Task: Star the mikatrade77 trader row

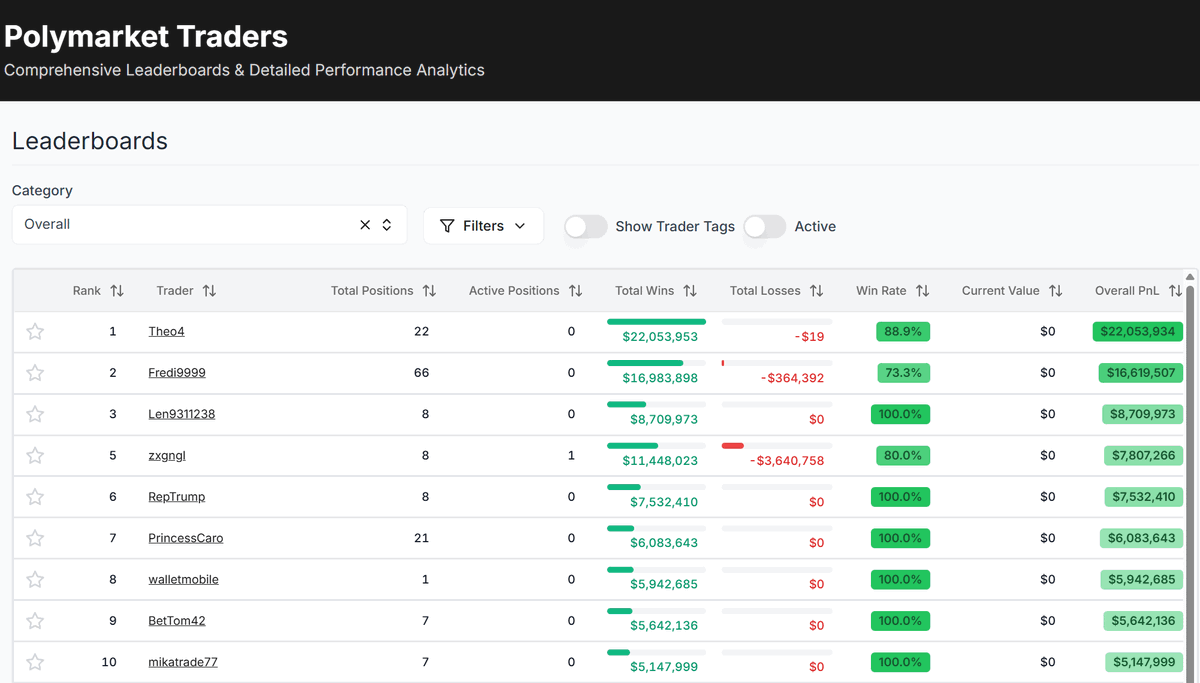Action: click(35, 662)
